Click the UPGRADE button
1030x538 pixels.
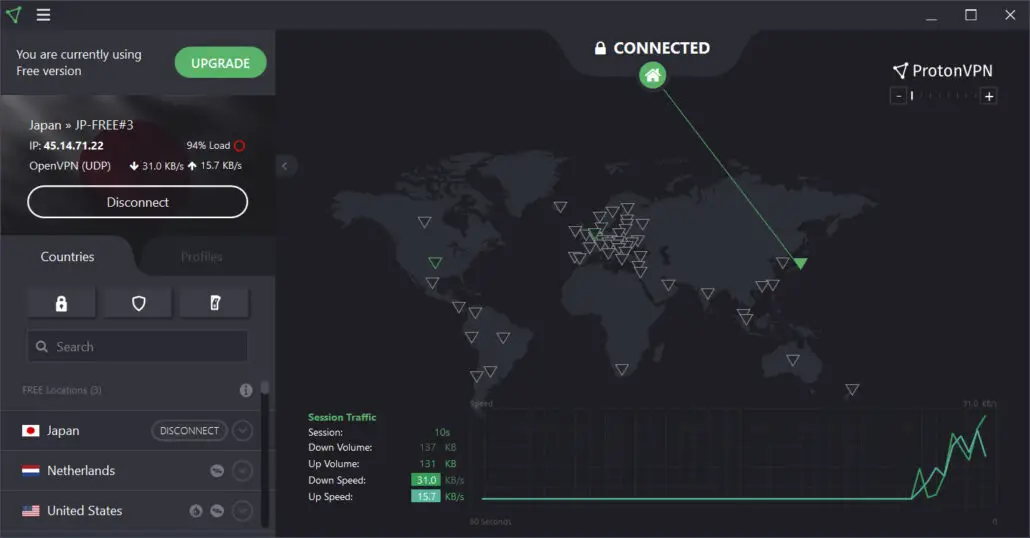point(220,63)
